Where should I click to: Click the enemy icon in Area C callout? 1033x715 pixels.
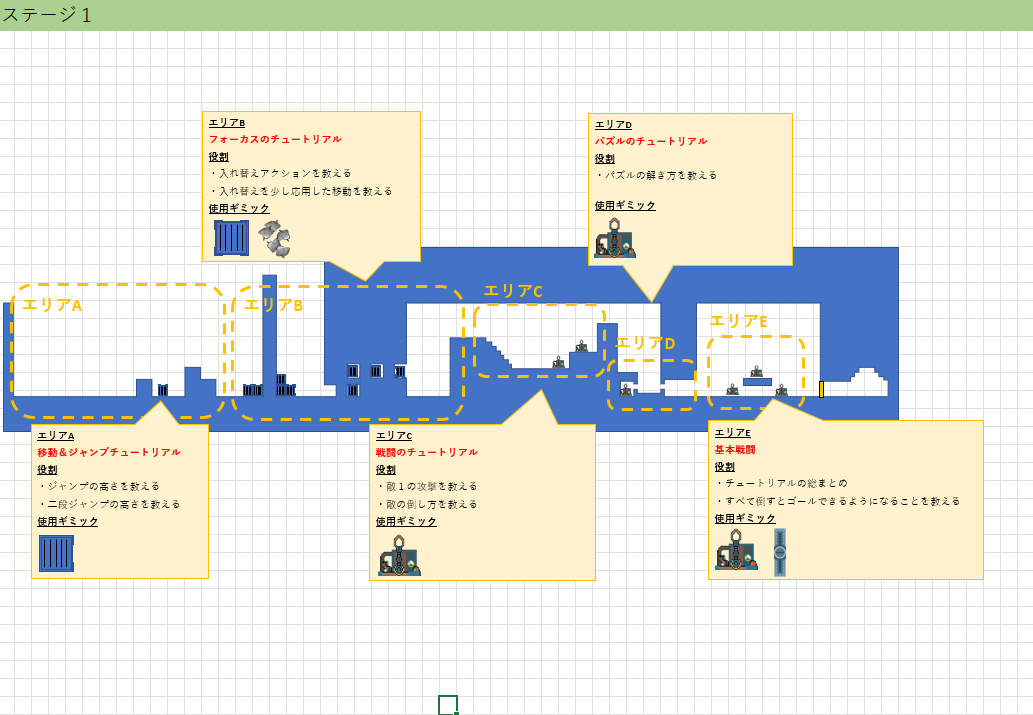pyautogui.click(x=399, y=555)
